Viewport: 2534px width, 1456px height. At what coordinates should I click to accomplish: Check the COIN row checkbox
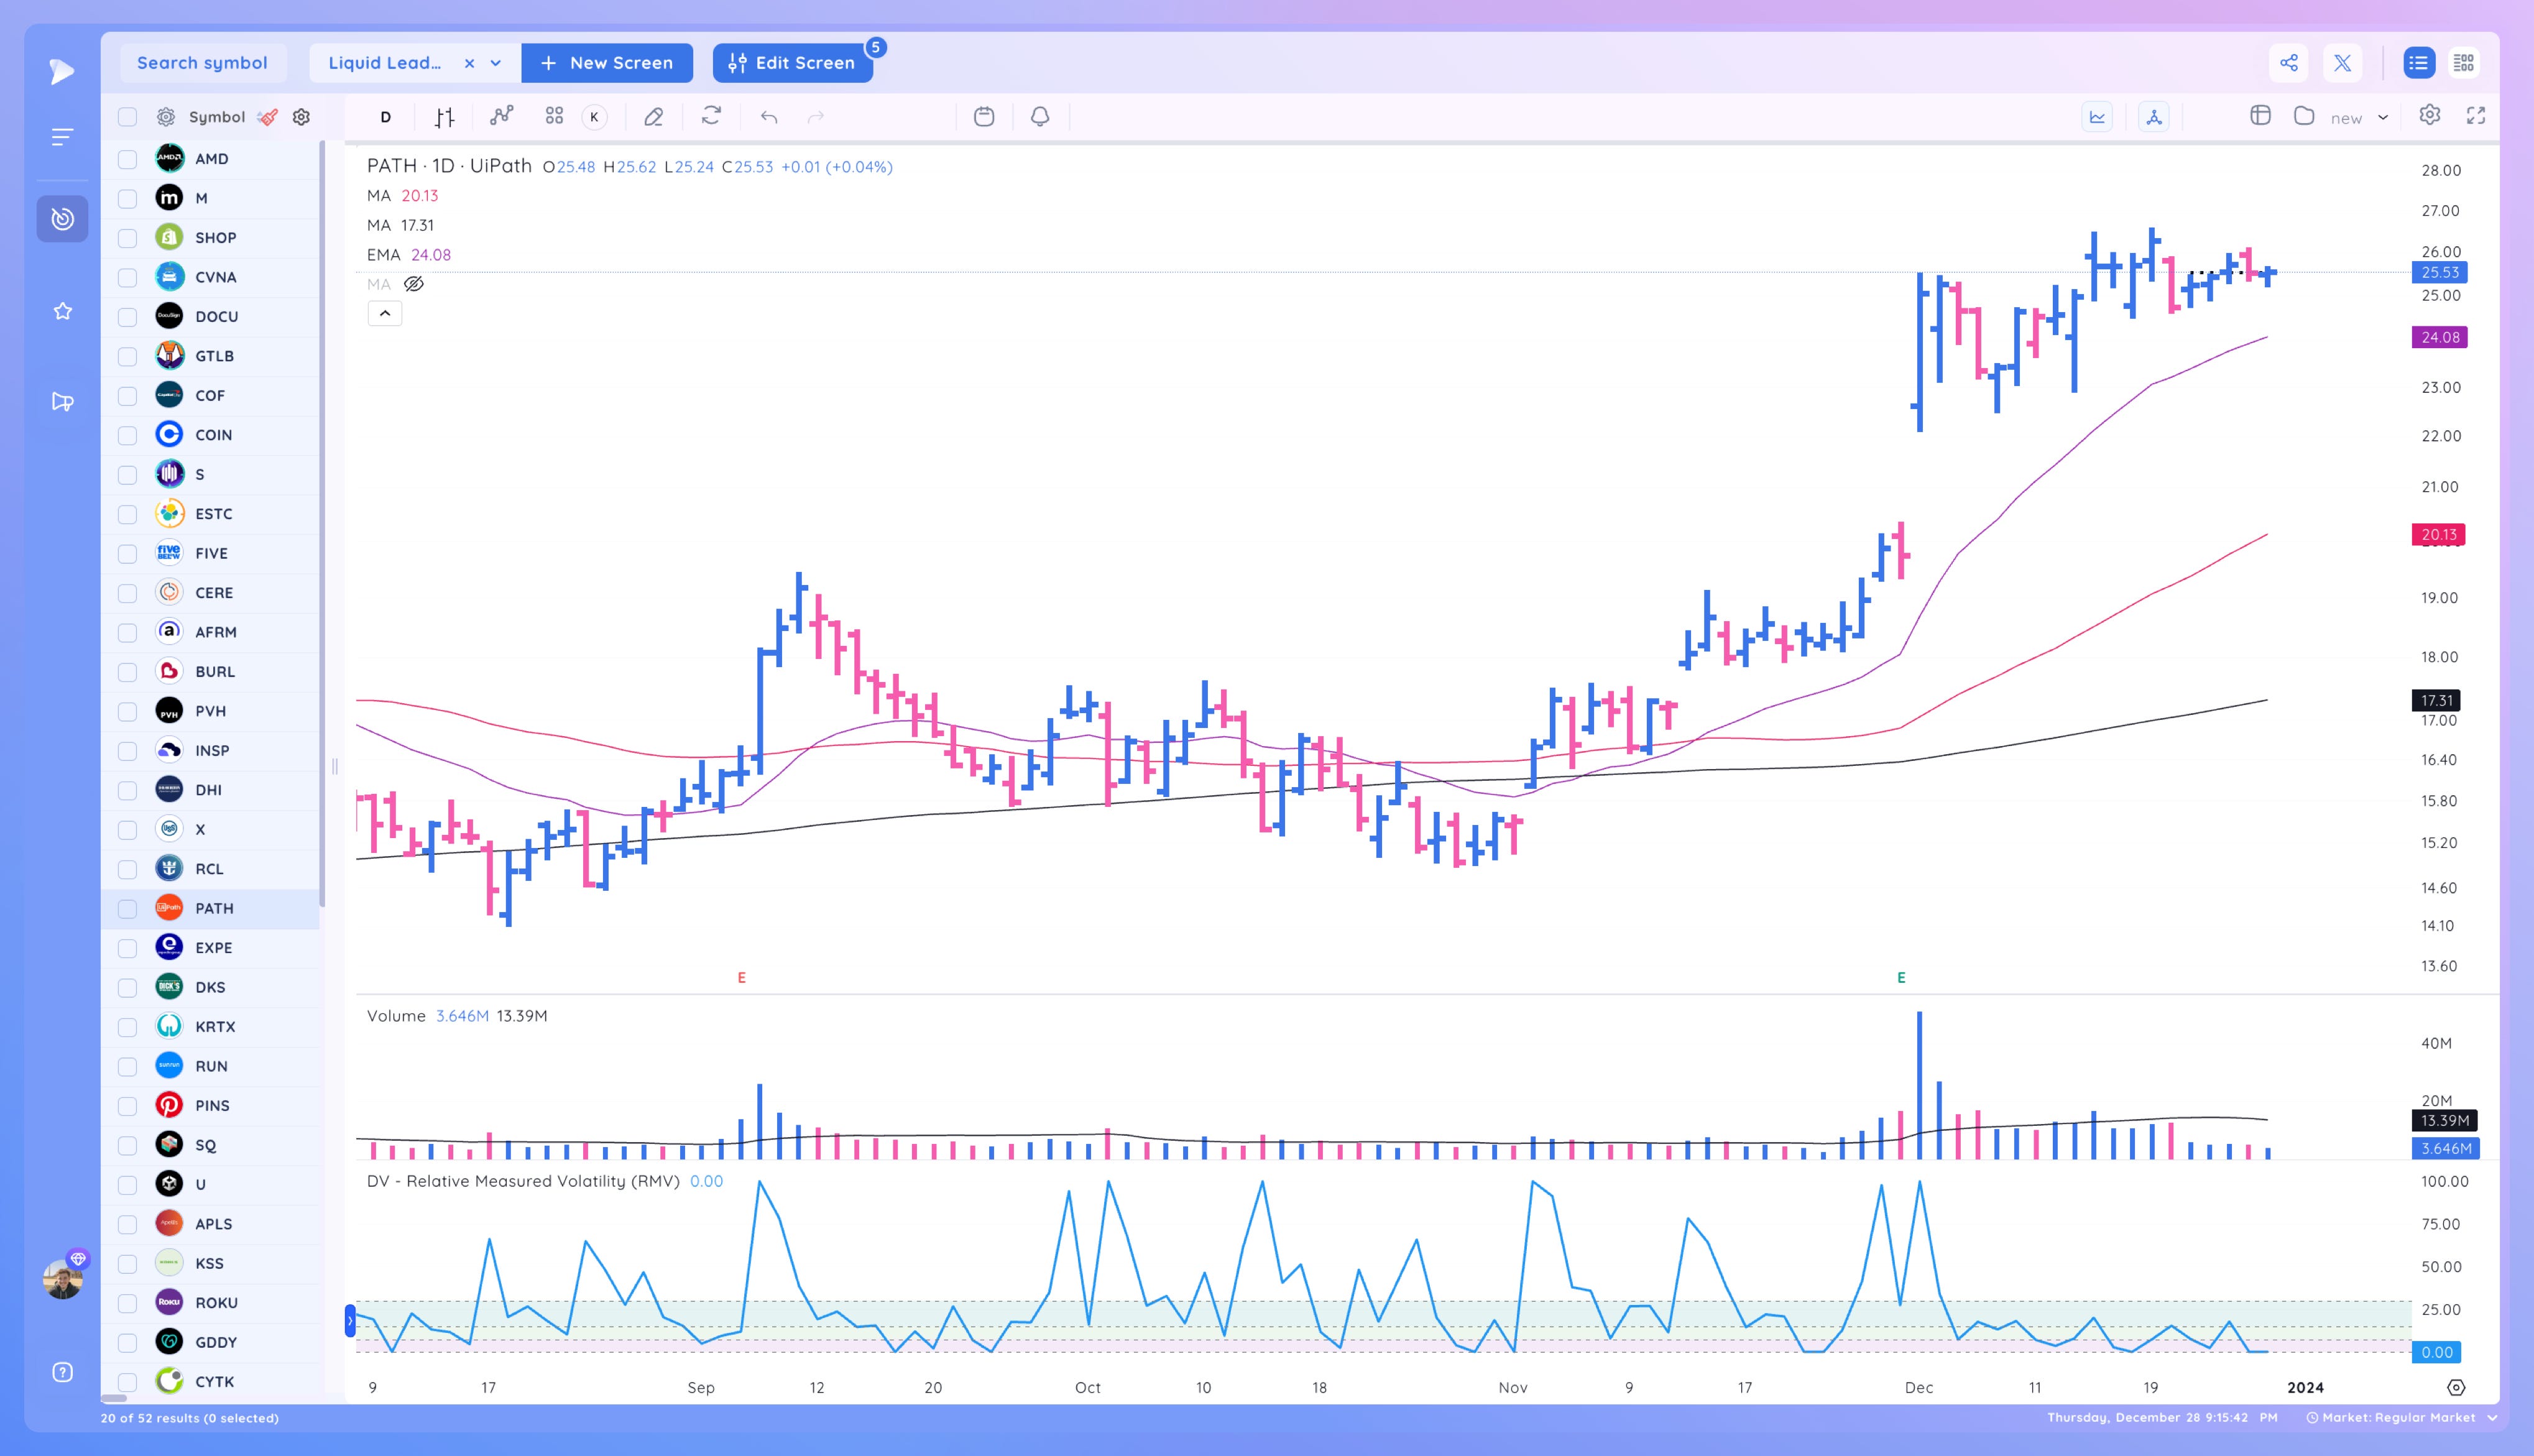click(127, 435)
